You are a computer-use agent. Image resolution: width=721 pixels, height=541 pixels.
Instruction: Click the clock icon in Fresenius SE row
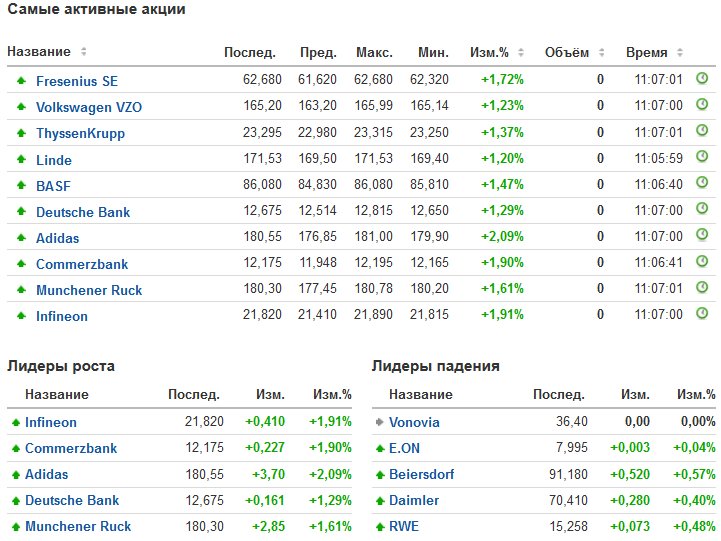tap(702, 79)
